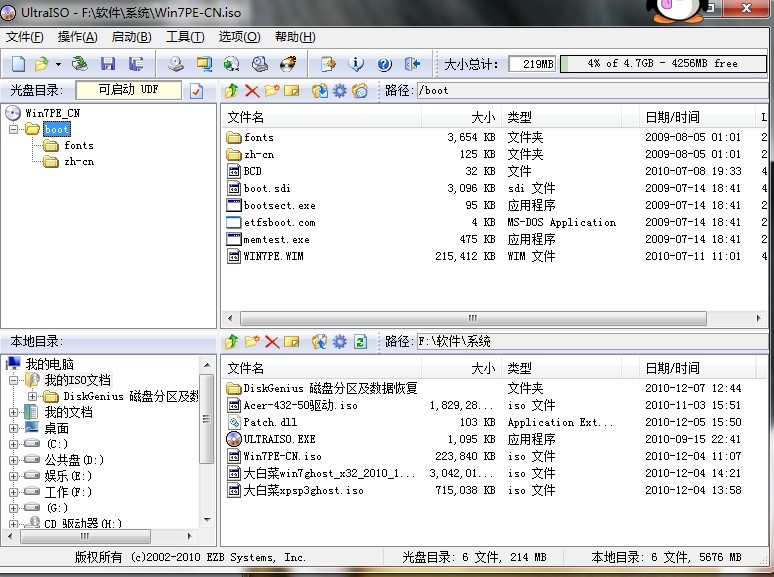Click the image properties checkmark icon

click(x=196, y=91)
